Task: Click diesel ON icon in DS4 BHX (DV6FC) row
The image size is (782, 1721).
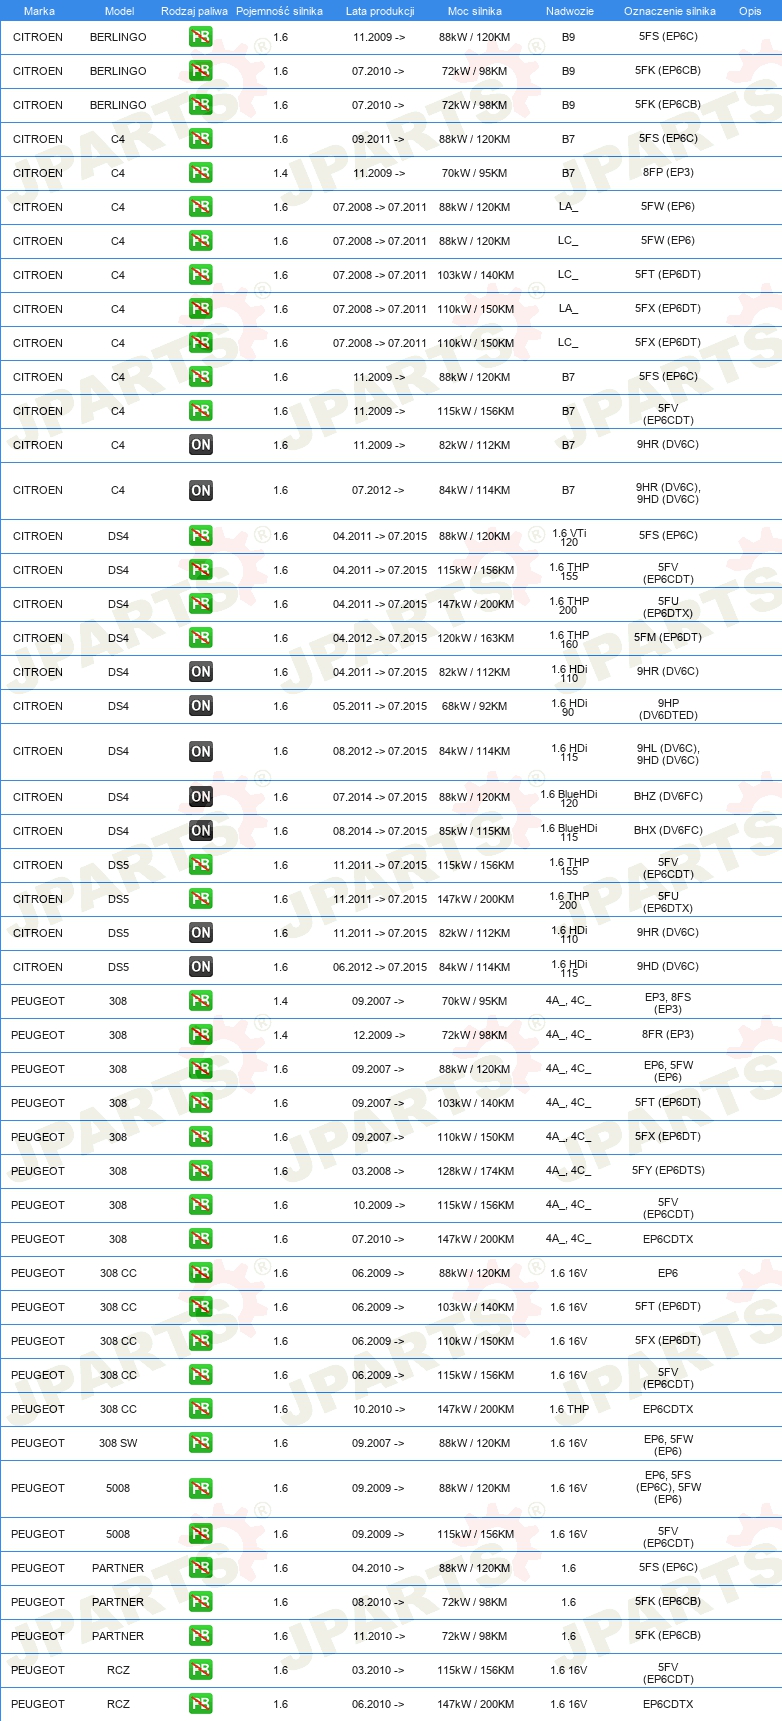Action: tap(201, 831)
